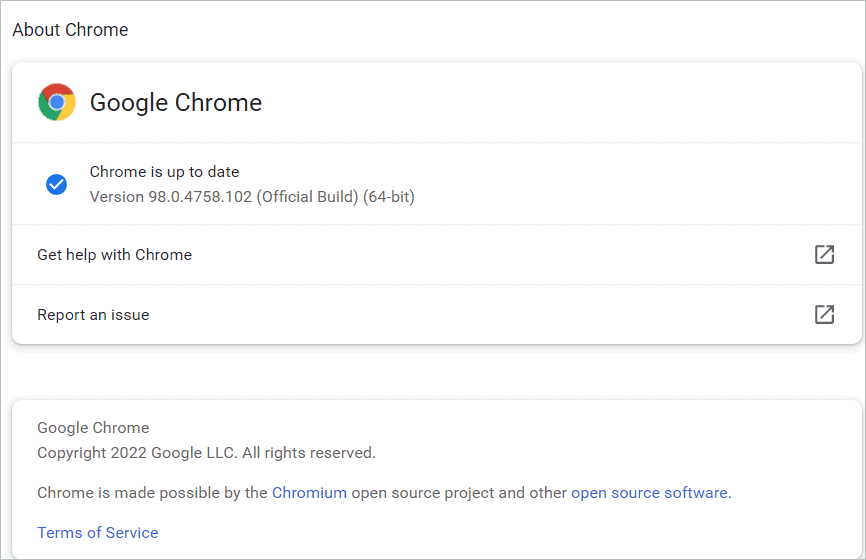Open the Get help with Chrome row
The image size is (866, 560).
[115, 255]
